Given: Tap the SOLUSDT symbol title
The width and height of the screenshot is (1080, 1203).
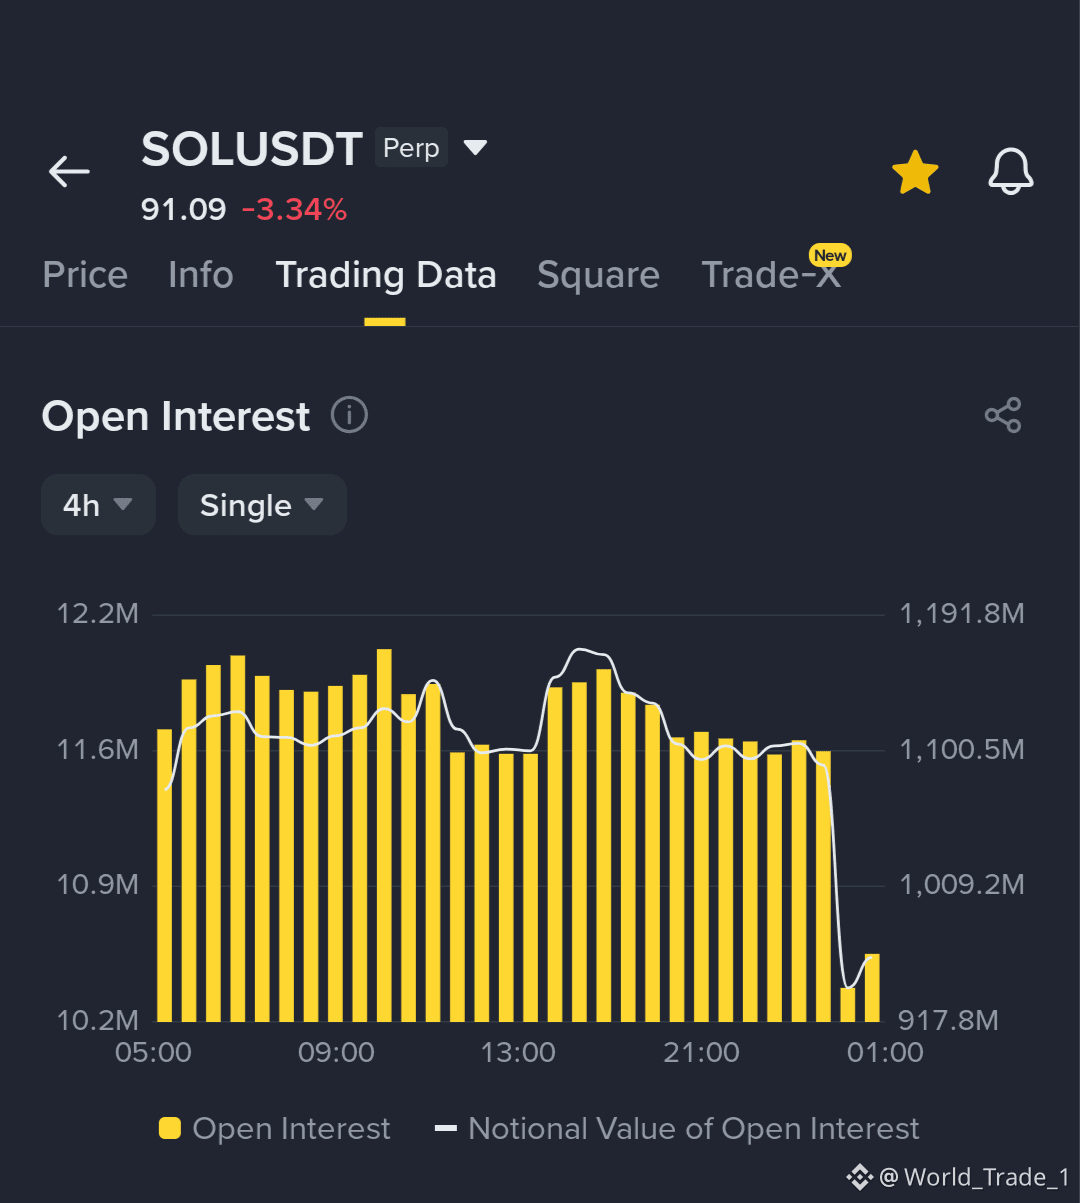Looking at the screenshot, I should coord(252,150).
